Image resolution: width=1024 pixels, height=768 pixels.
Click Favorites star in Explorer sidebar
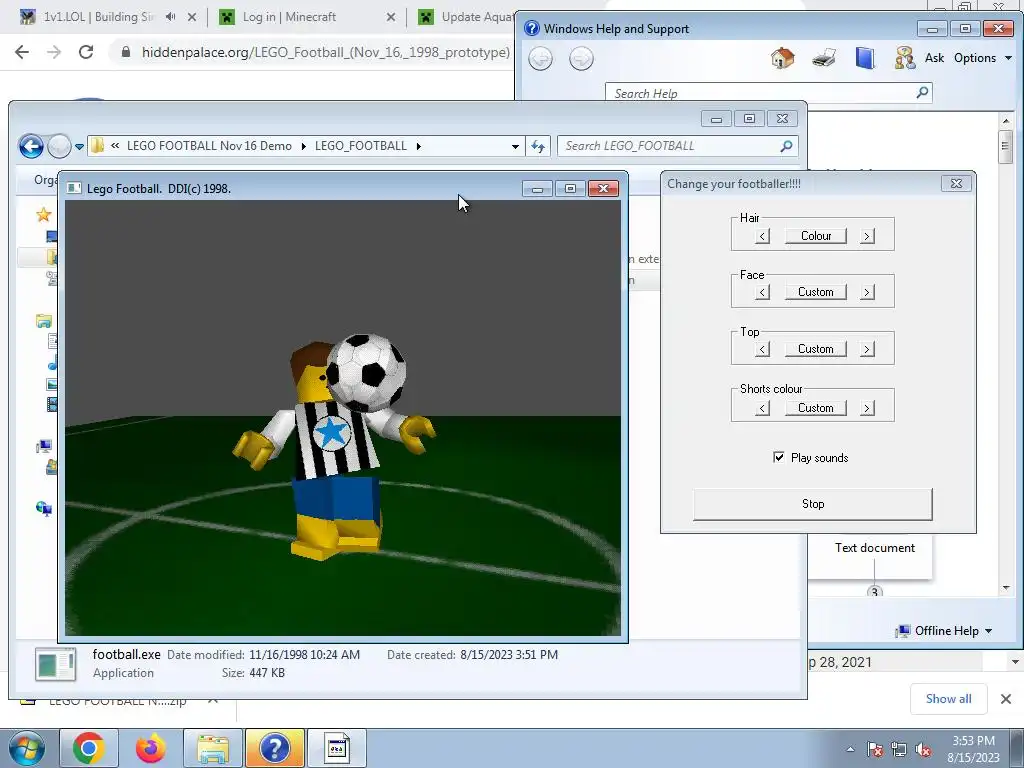pyautogui.click(x=44, y=214)
